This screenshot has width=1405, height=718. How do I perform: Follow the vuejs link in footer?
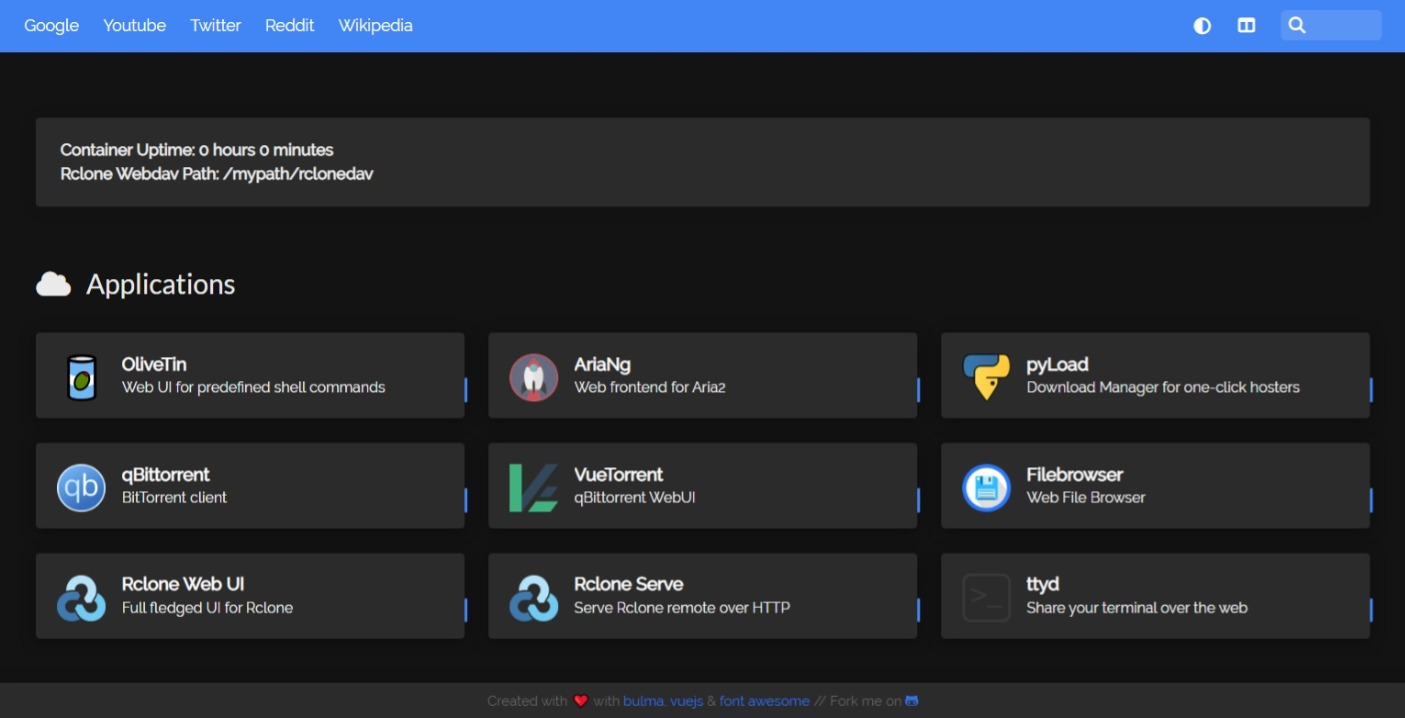click(x=685, y=701)
